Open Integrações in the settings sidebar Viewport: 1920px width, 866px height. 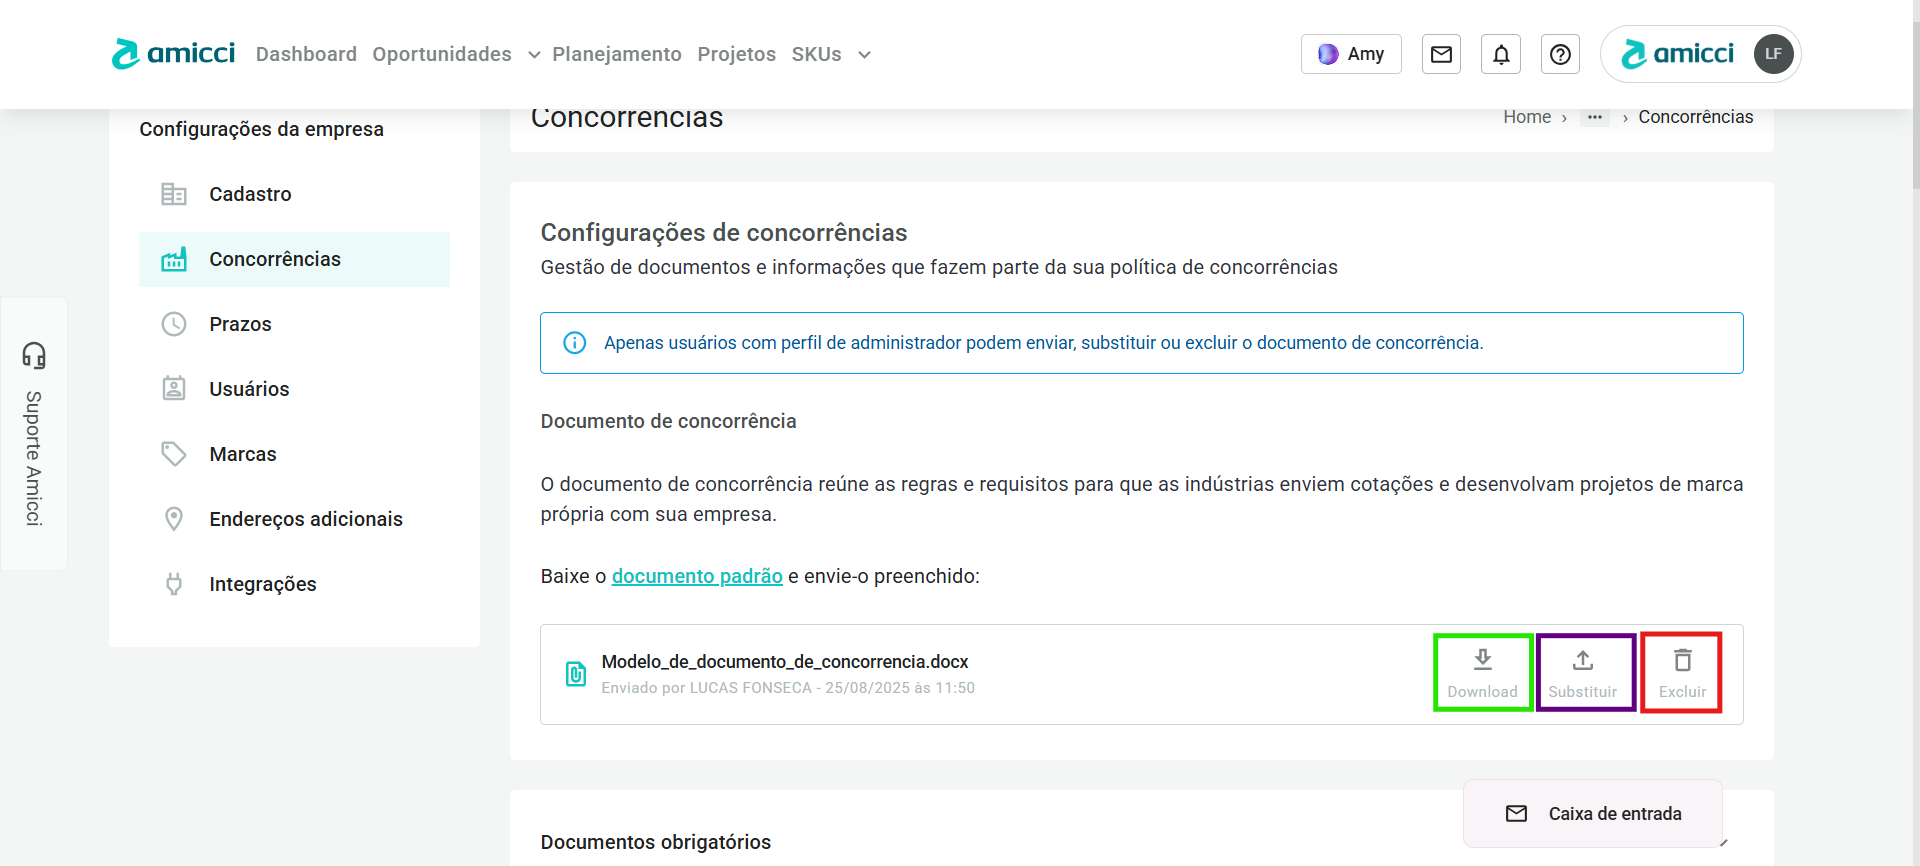[262, 584]
